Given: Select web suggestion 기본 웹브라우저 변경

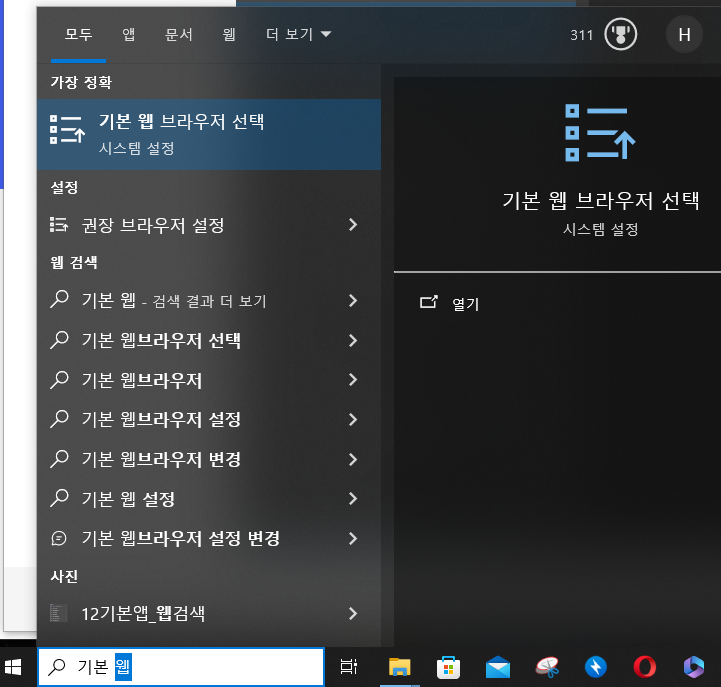Looking at the screenshot, I should 209,459.
